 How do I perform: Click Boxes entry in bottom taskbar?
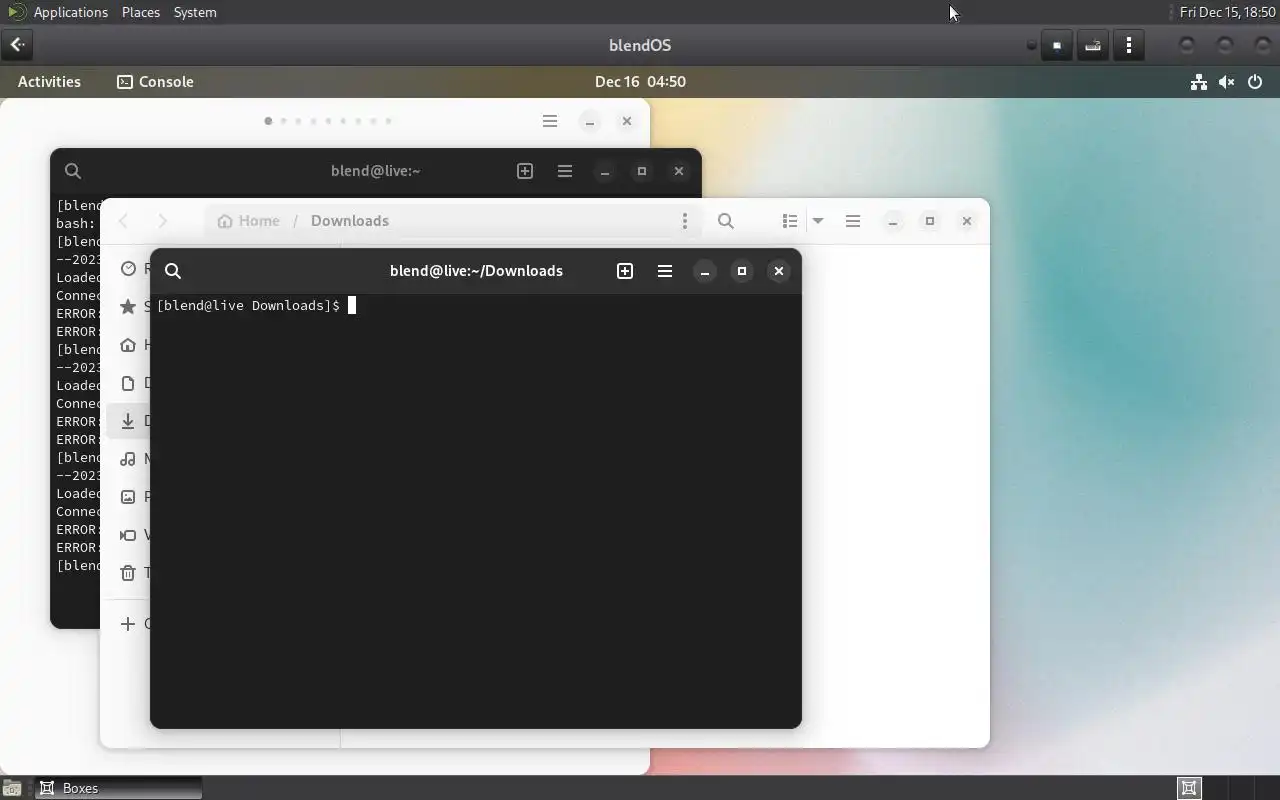pyautogui.click(x=119, y=788)
